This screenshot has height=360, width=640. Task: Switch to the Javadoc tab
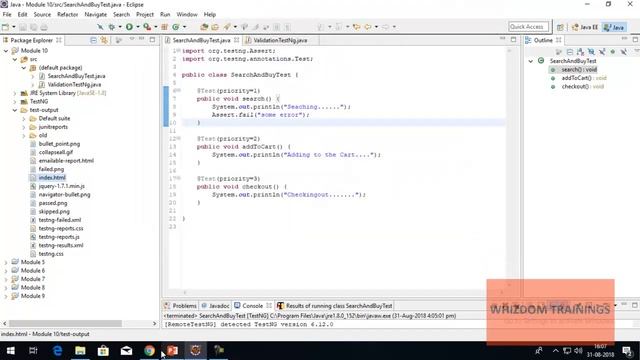[215, 305]
